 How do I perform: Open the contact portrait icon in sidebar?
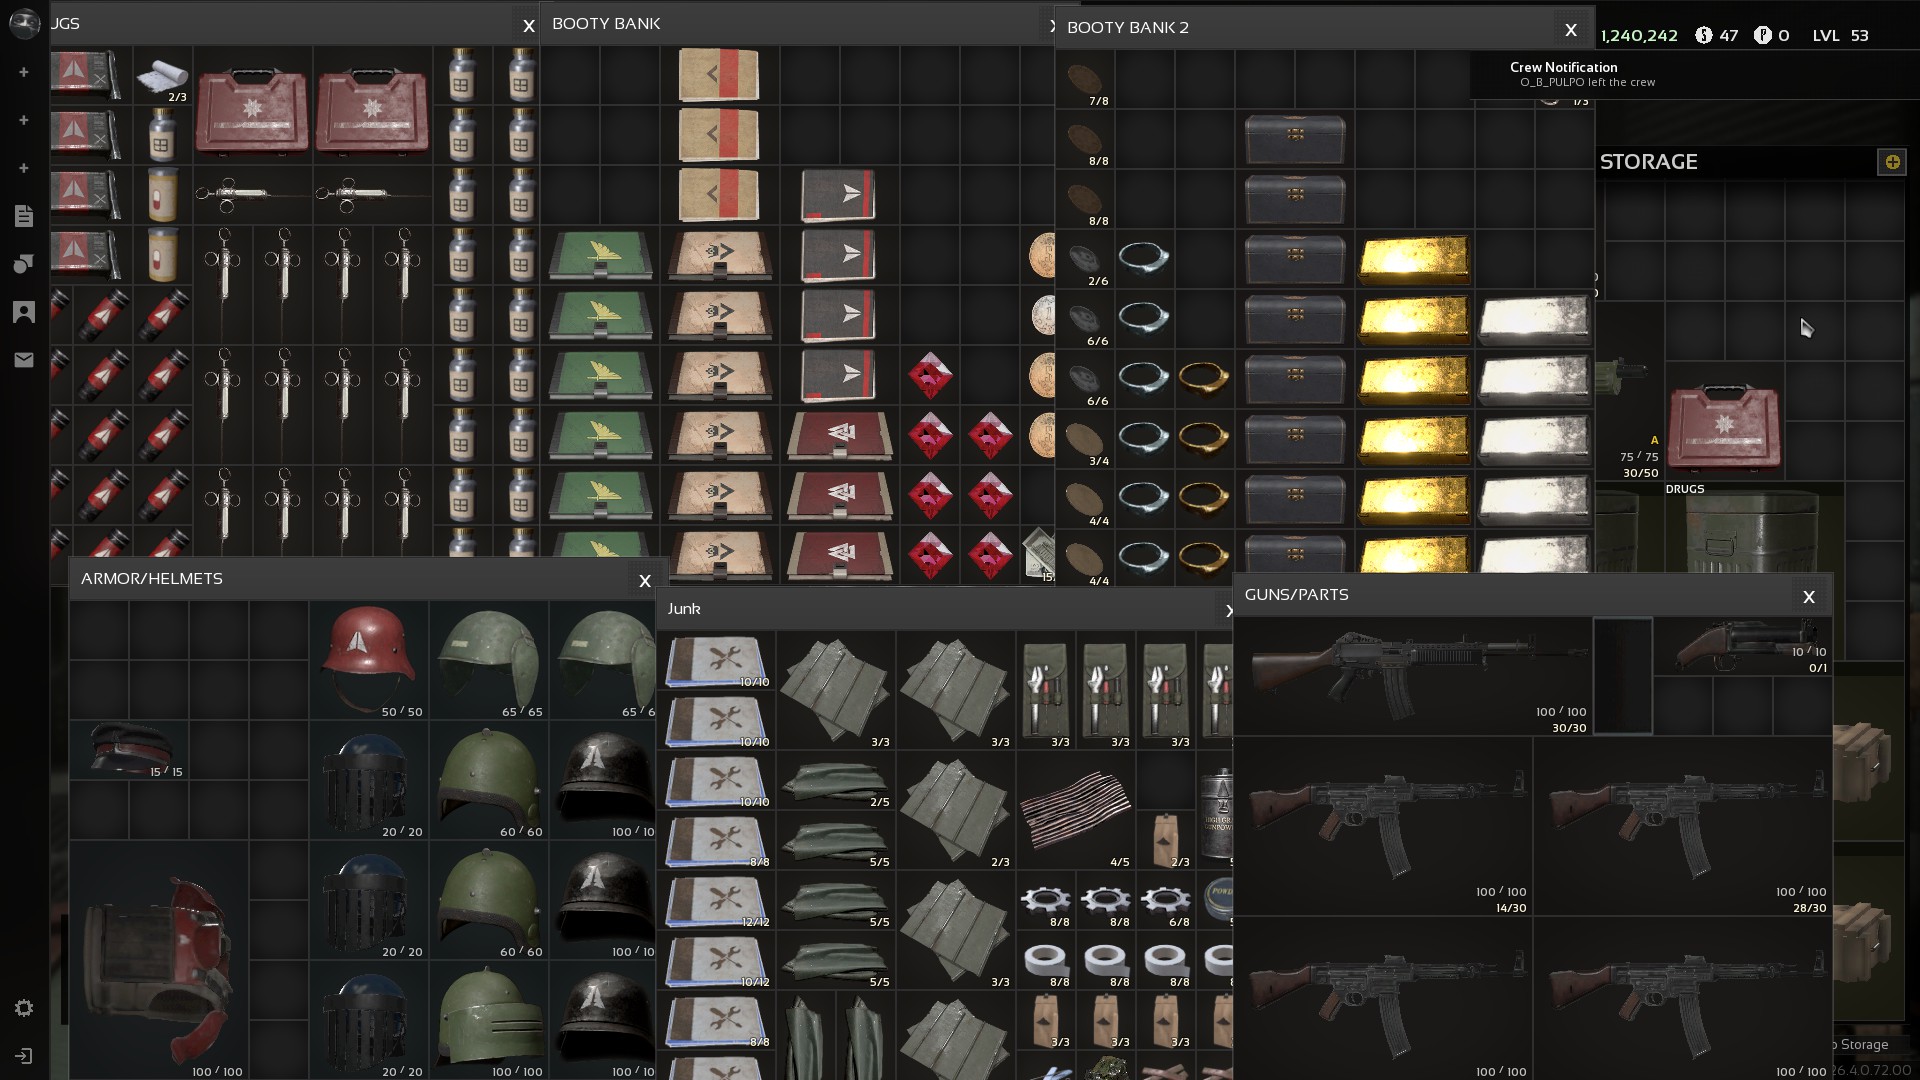coord(24,312)
